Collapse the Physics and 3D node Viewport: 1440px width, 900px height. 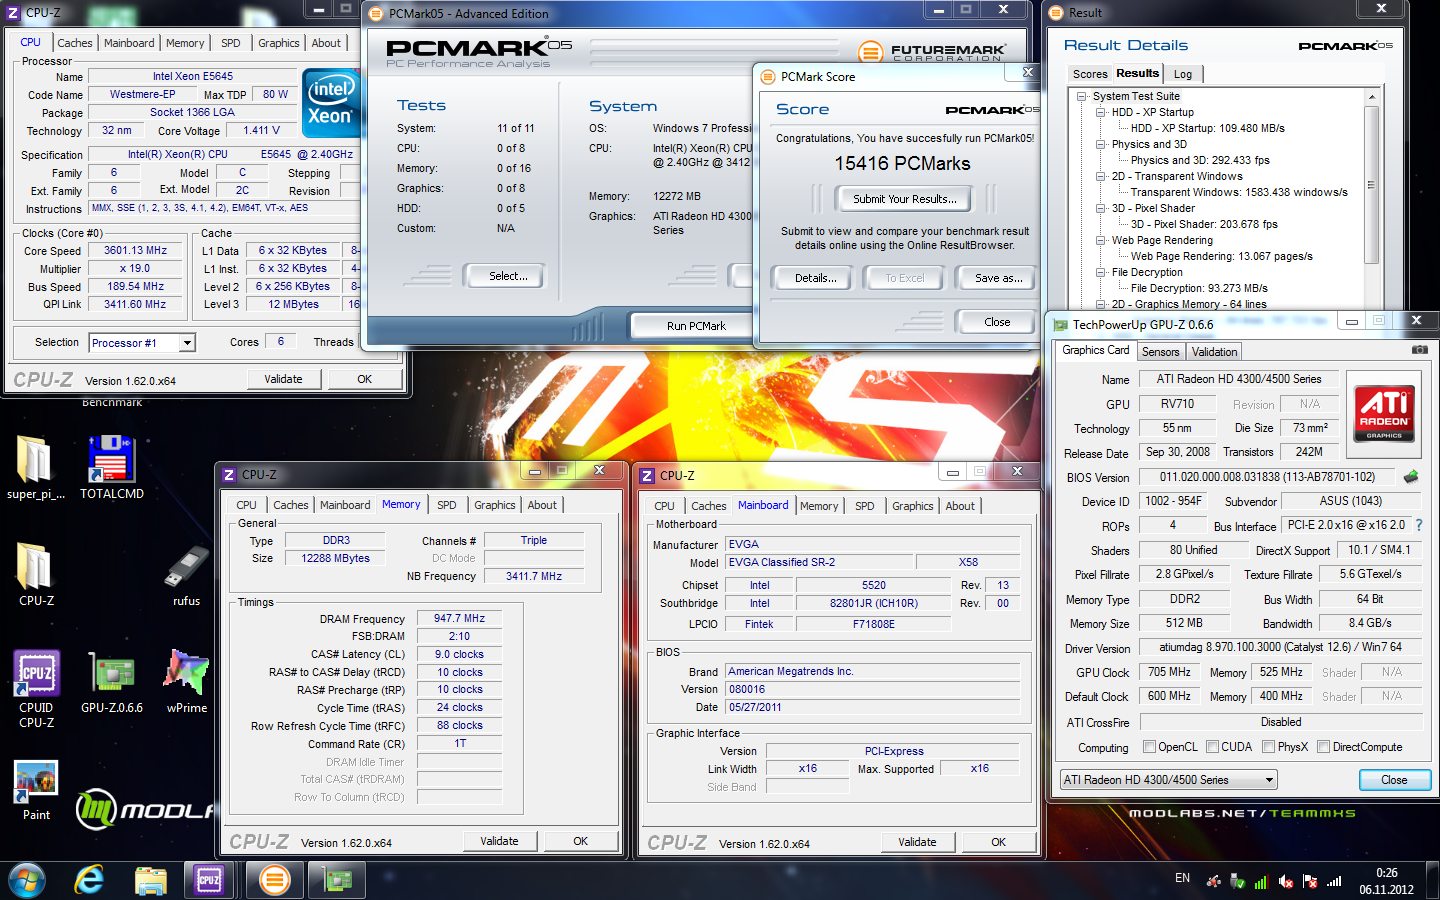pyautogui.click(x=1101, y=145)
